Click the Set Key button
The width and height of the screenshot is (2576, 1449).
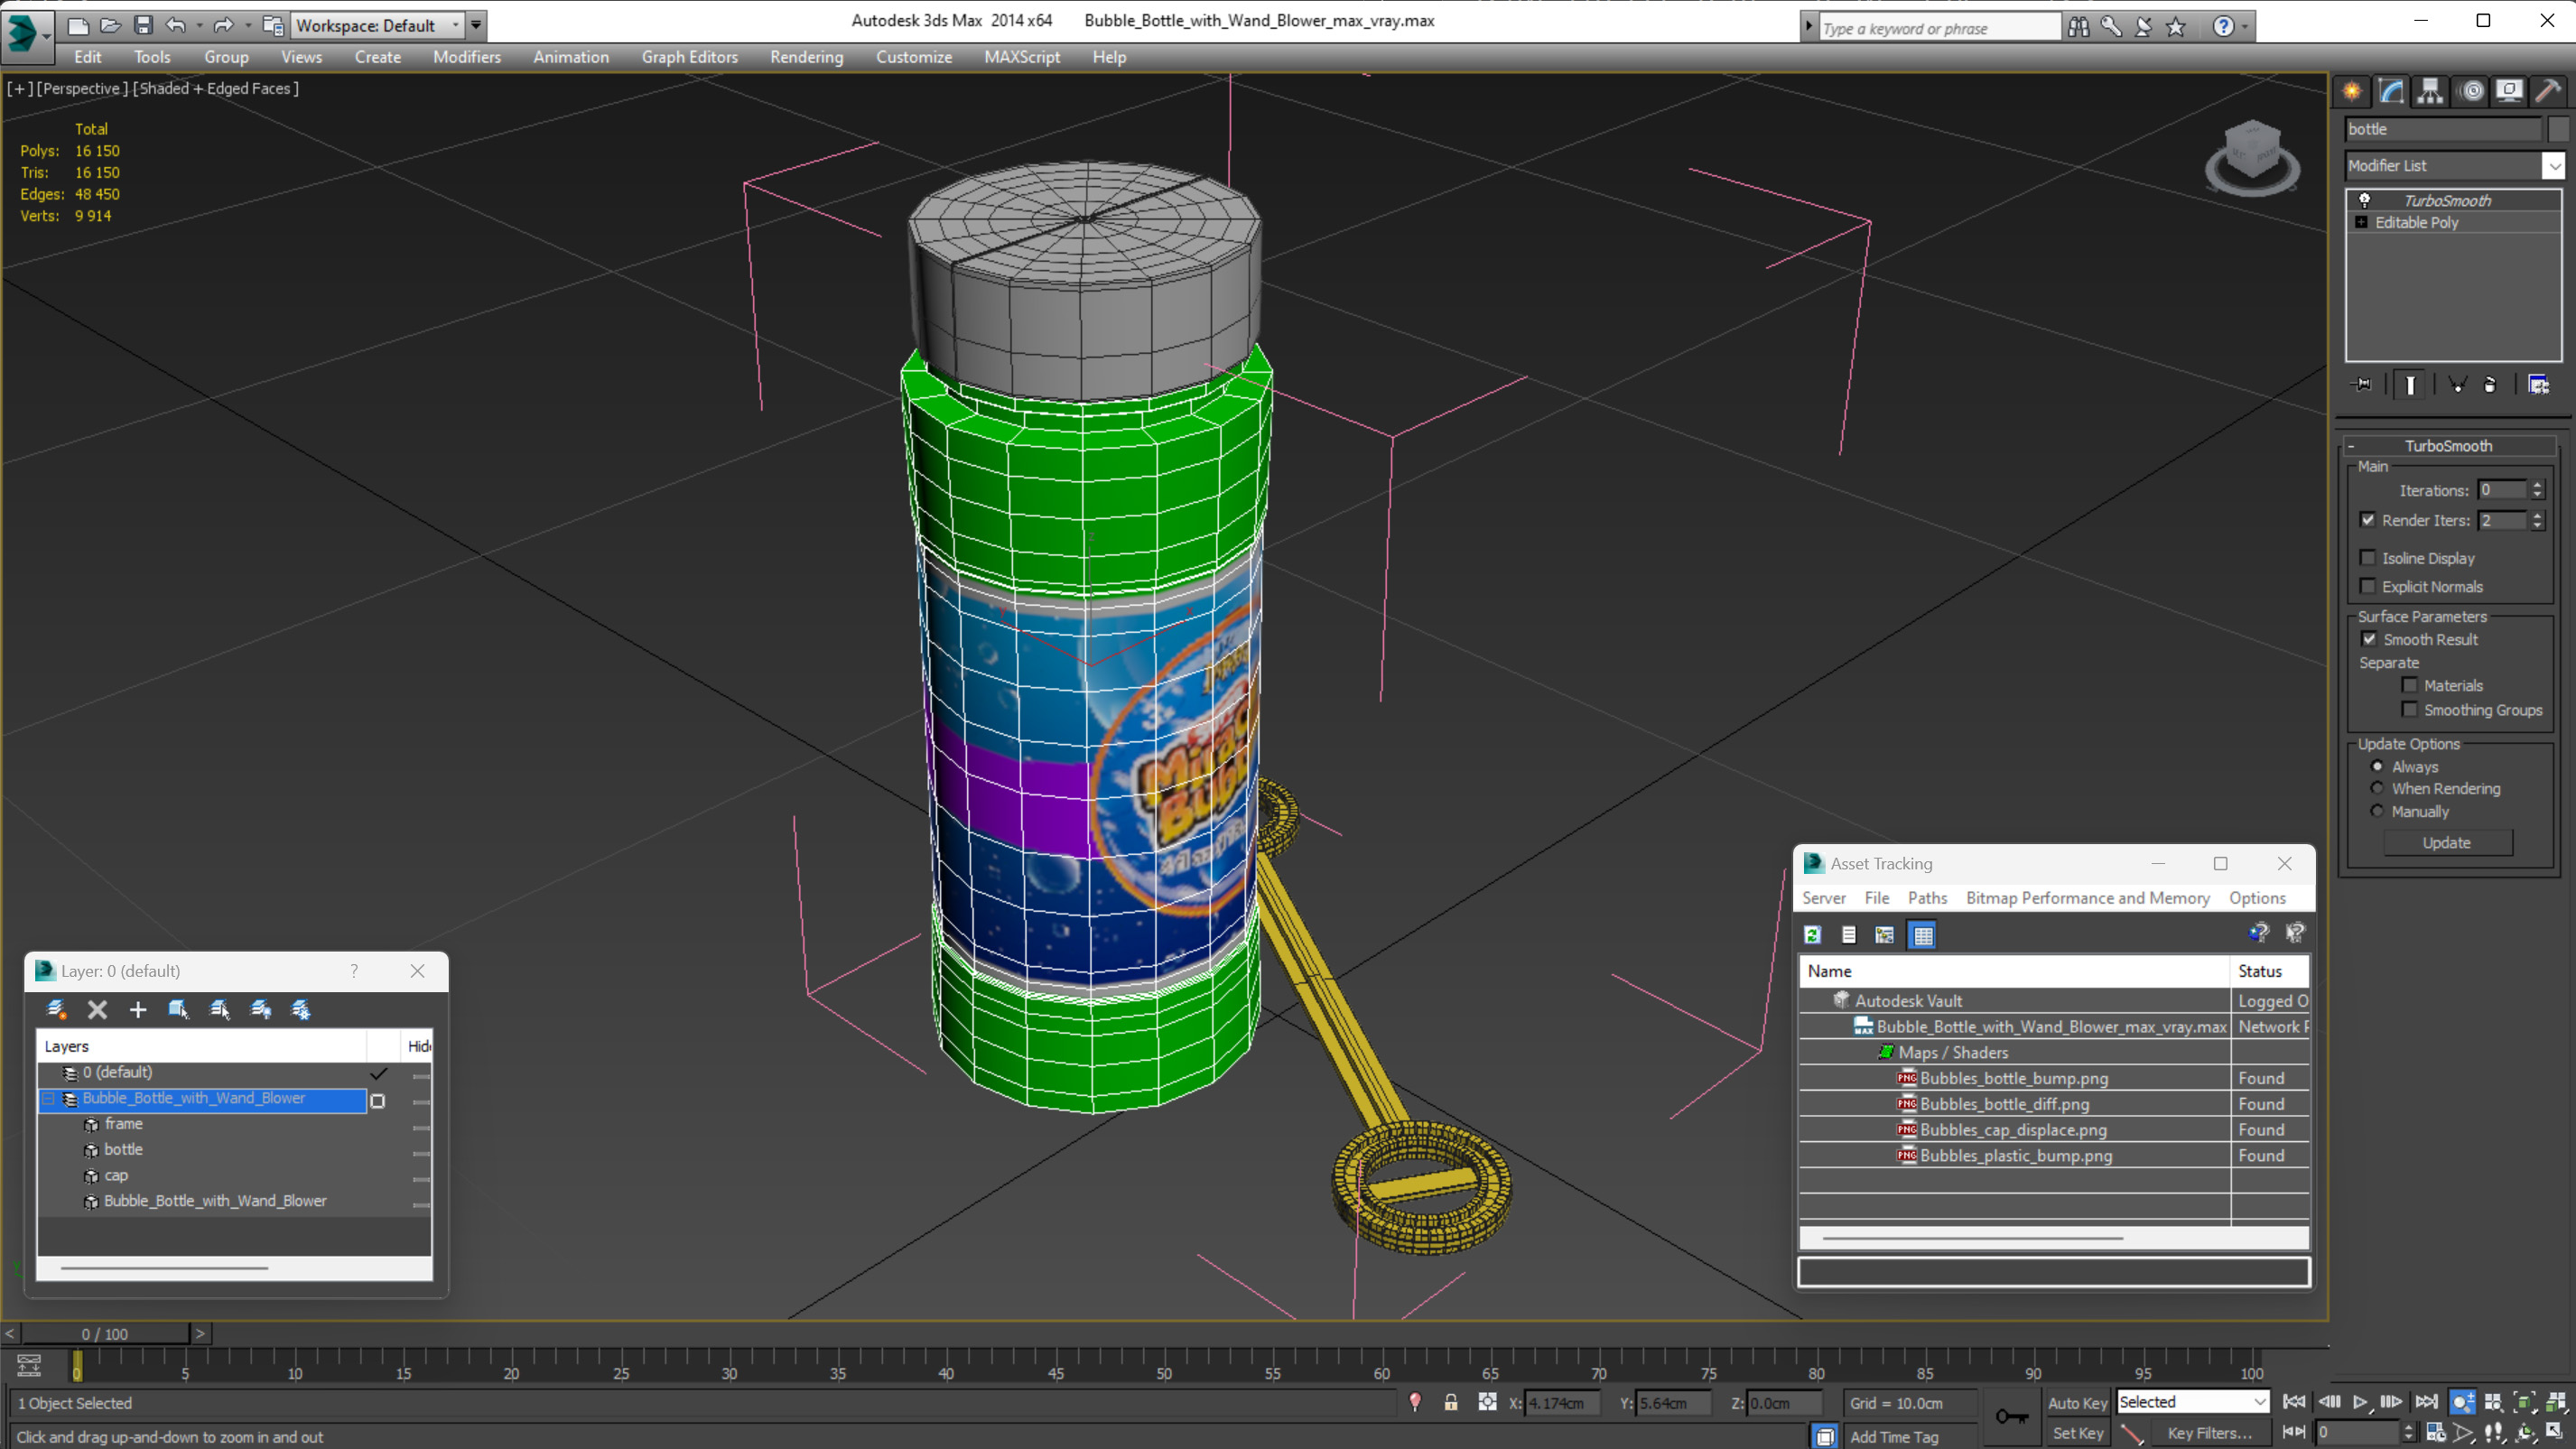pyautogui.click(x=2077, y=1433)
